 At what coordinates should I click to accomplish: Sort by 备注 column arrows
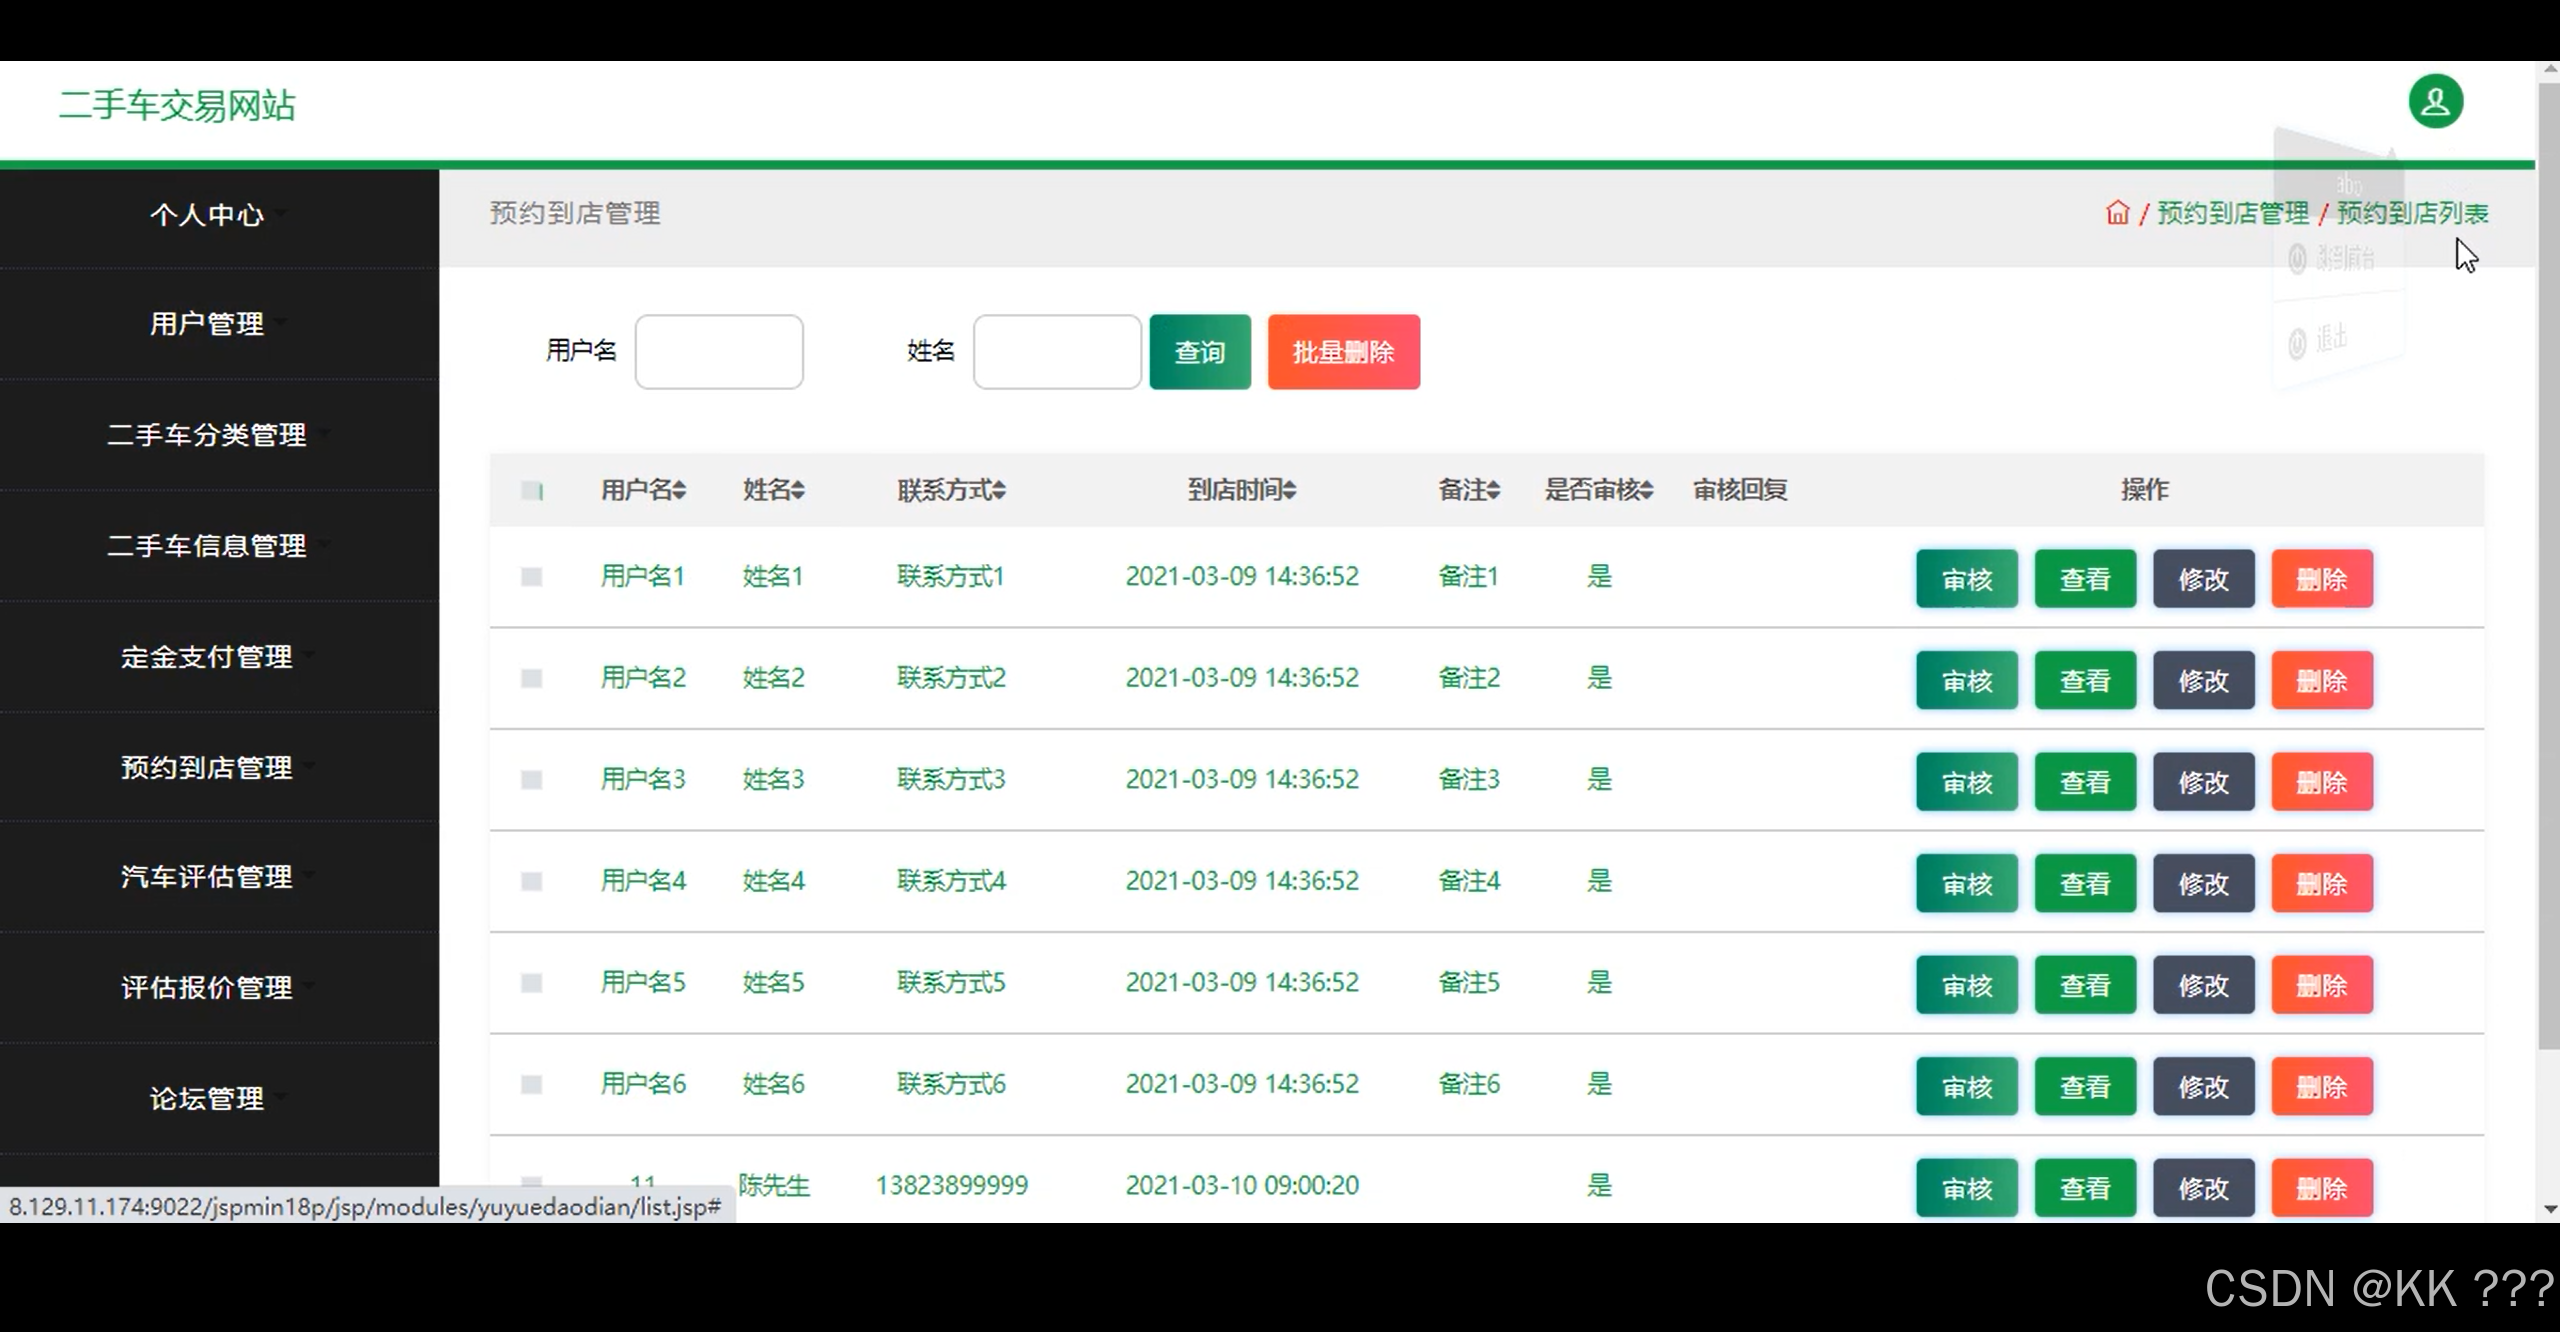tap(1493, 490)
